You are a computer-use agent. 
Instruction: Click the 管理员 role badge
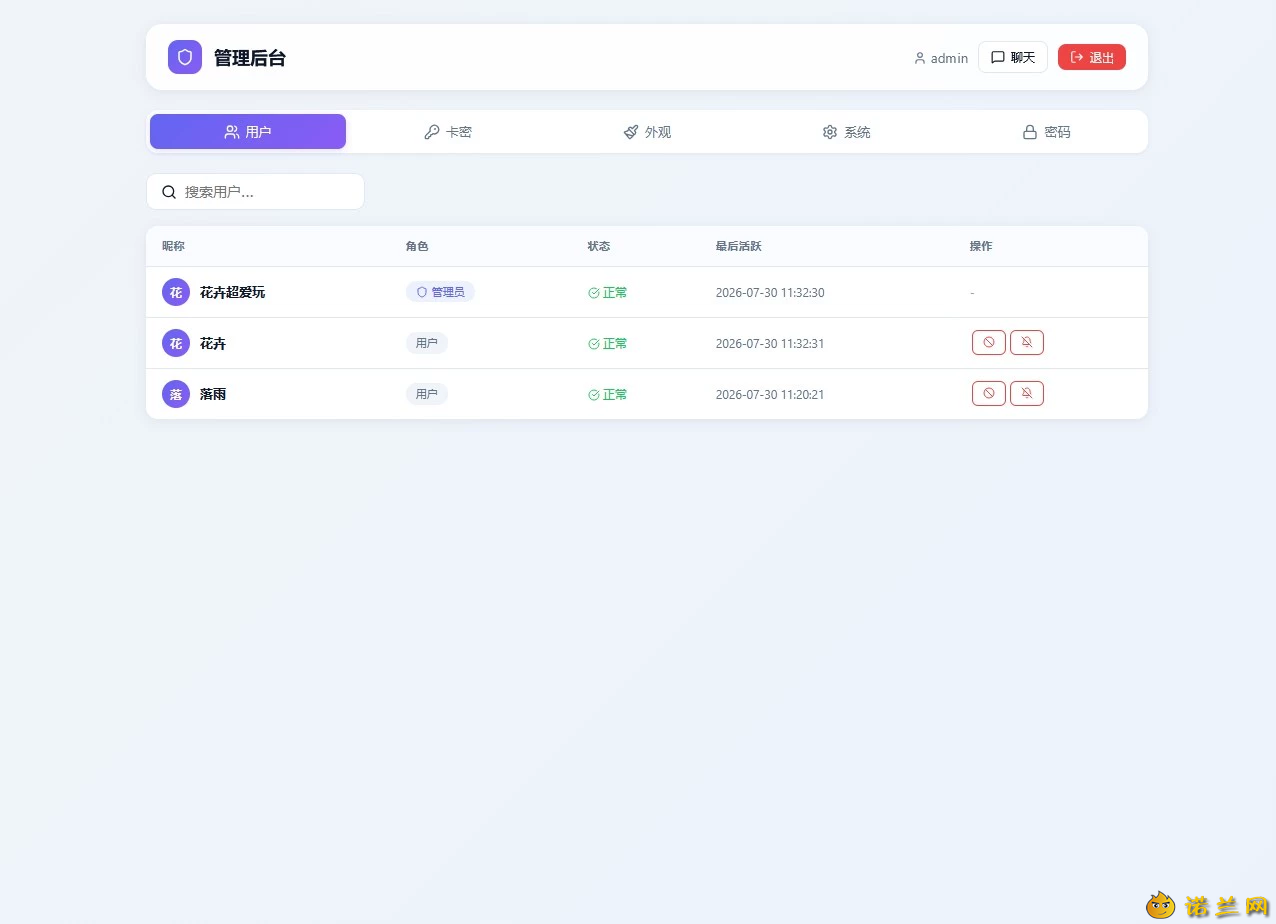[x=440, y=292]
